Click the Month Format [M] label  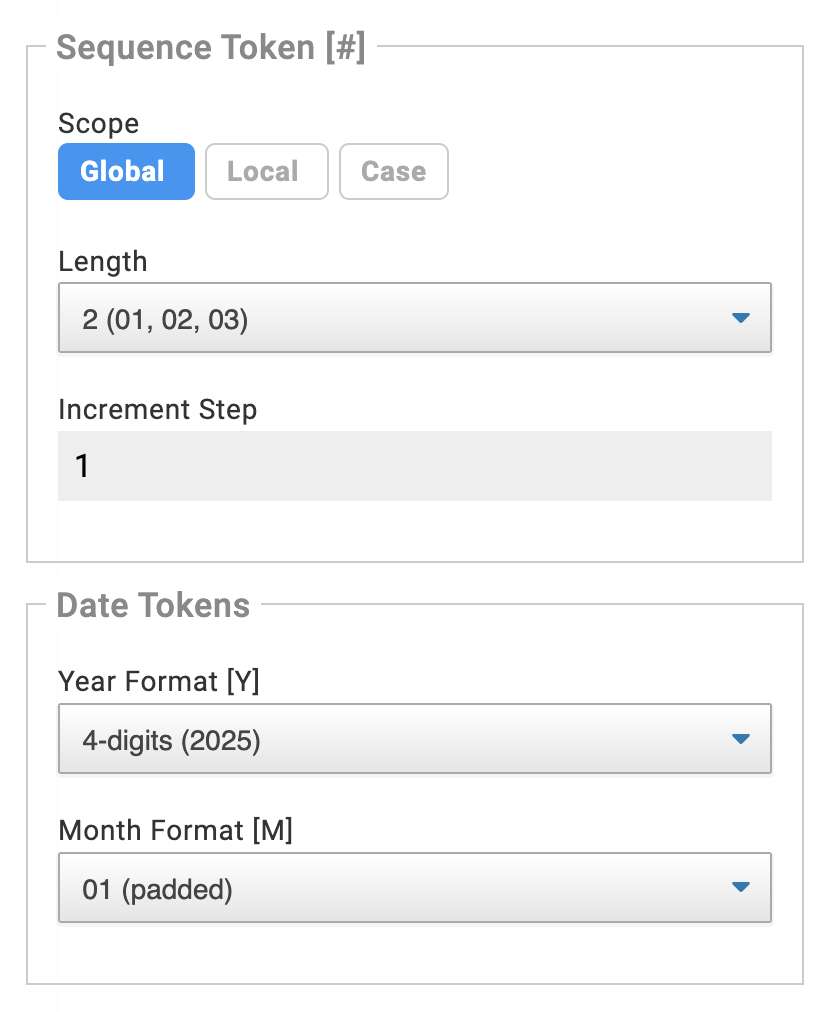[175, 830]
